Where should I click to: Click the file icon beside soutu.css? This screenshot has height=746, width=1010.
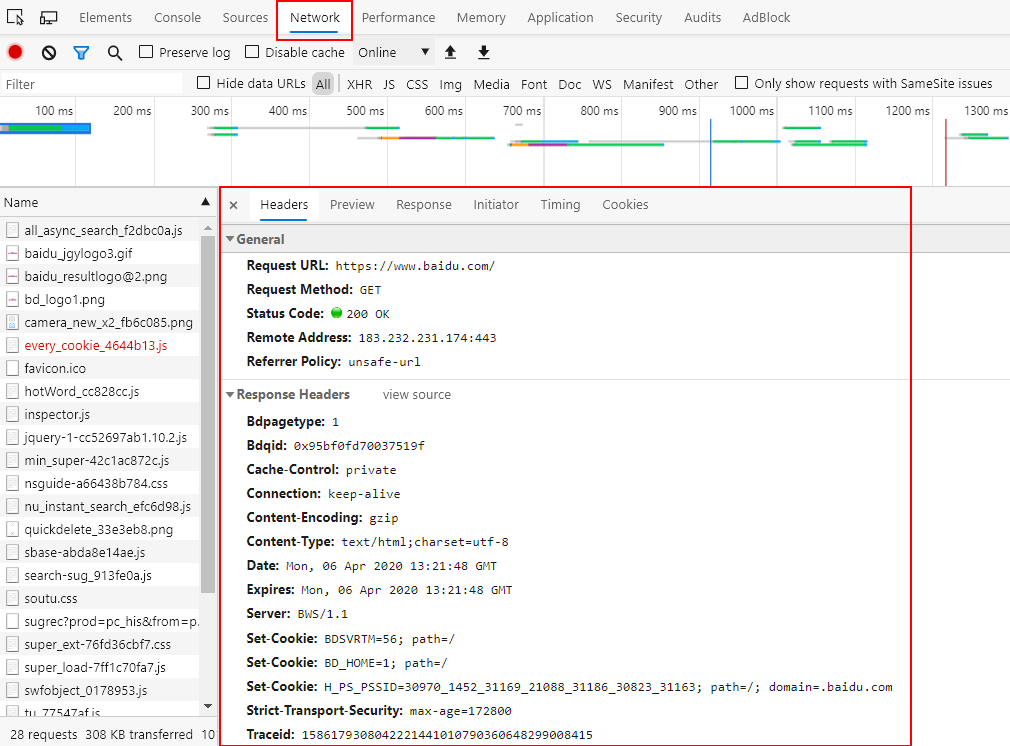[12, 598]
